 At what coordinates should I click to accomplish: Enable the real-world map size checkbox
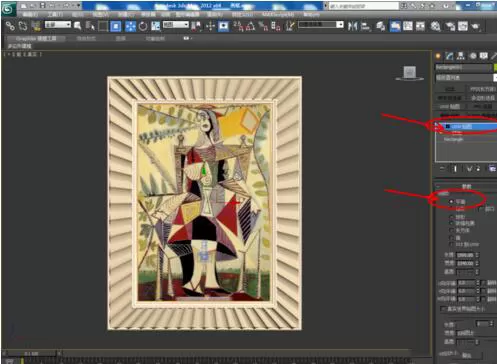(x=443, y=309)
